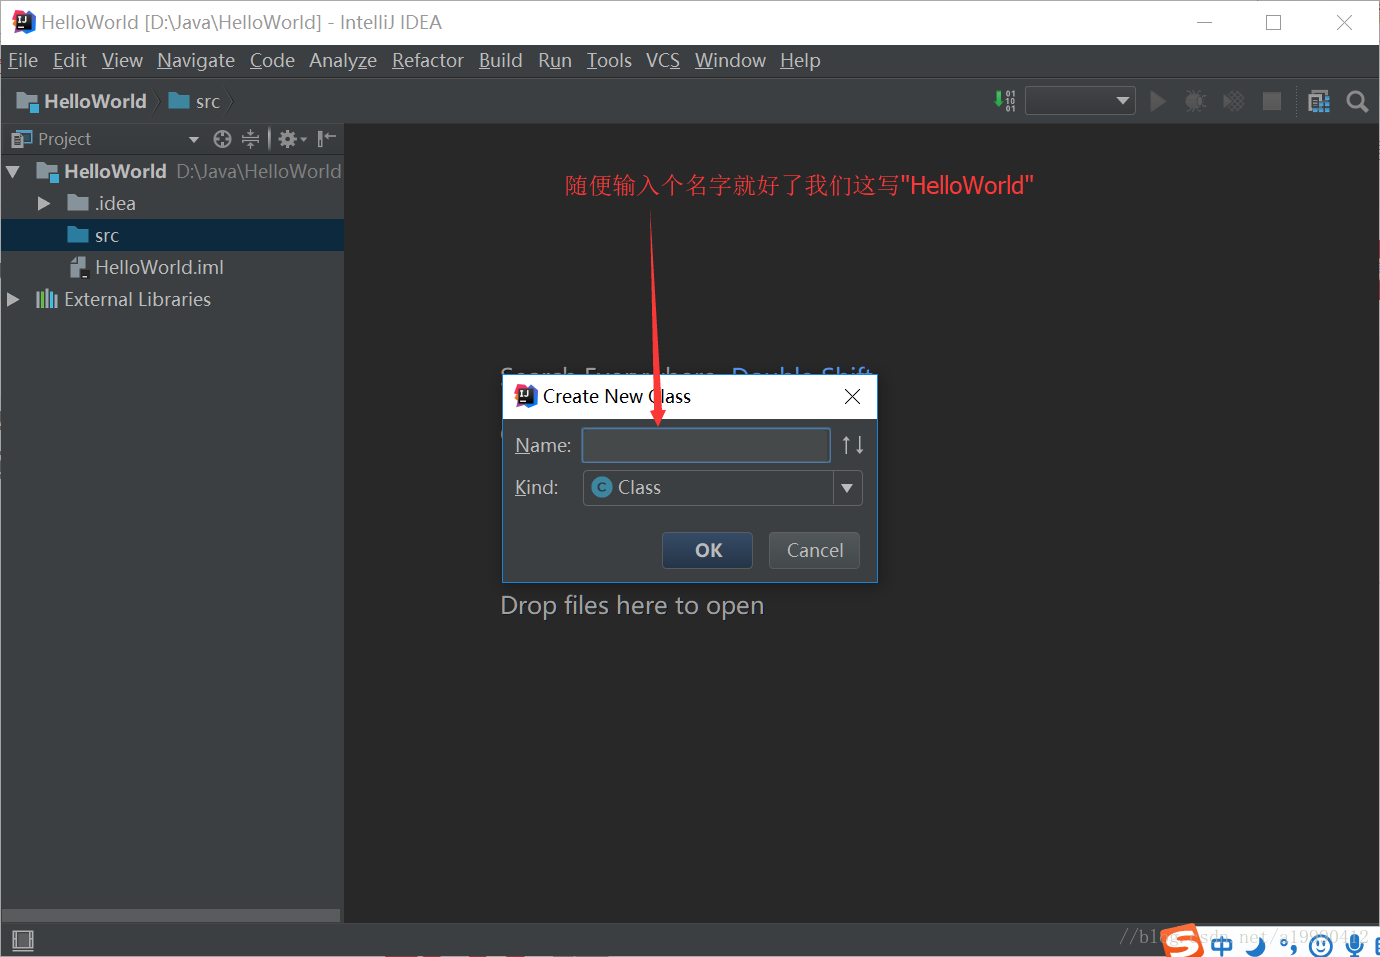
Task: Select the src folder in project tree
Action: tap(172, 235)
